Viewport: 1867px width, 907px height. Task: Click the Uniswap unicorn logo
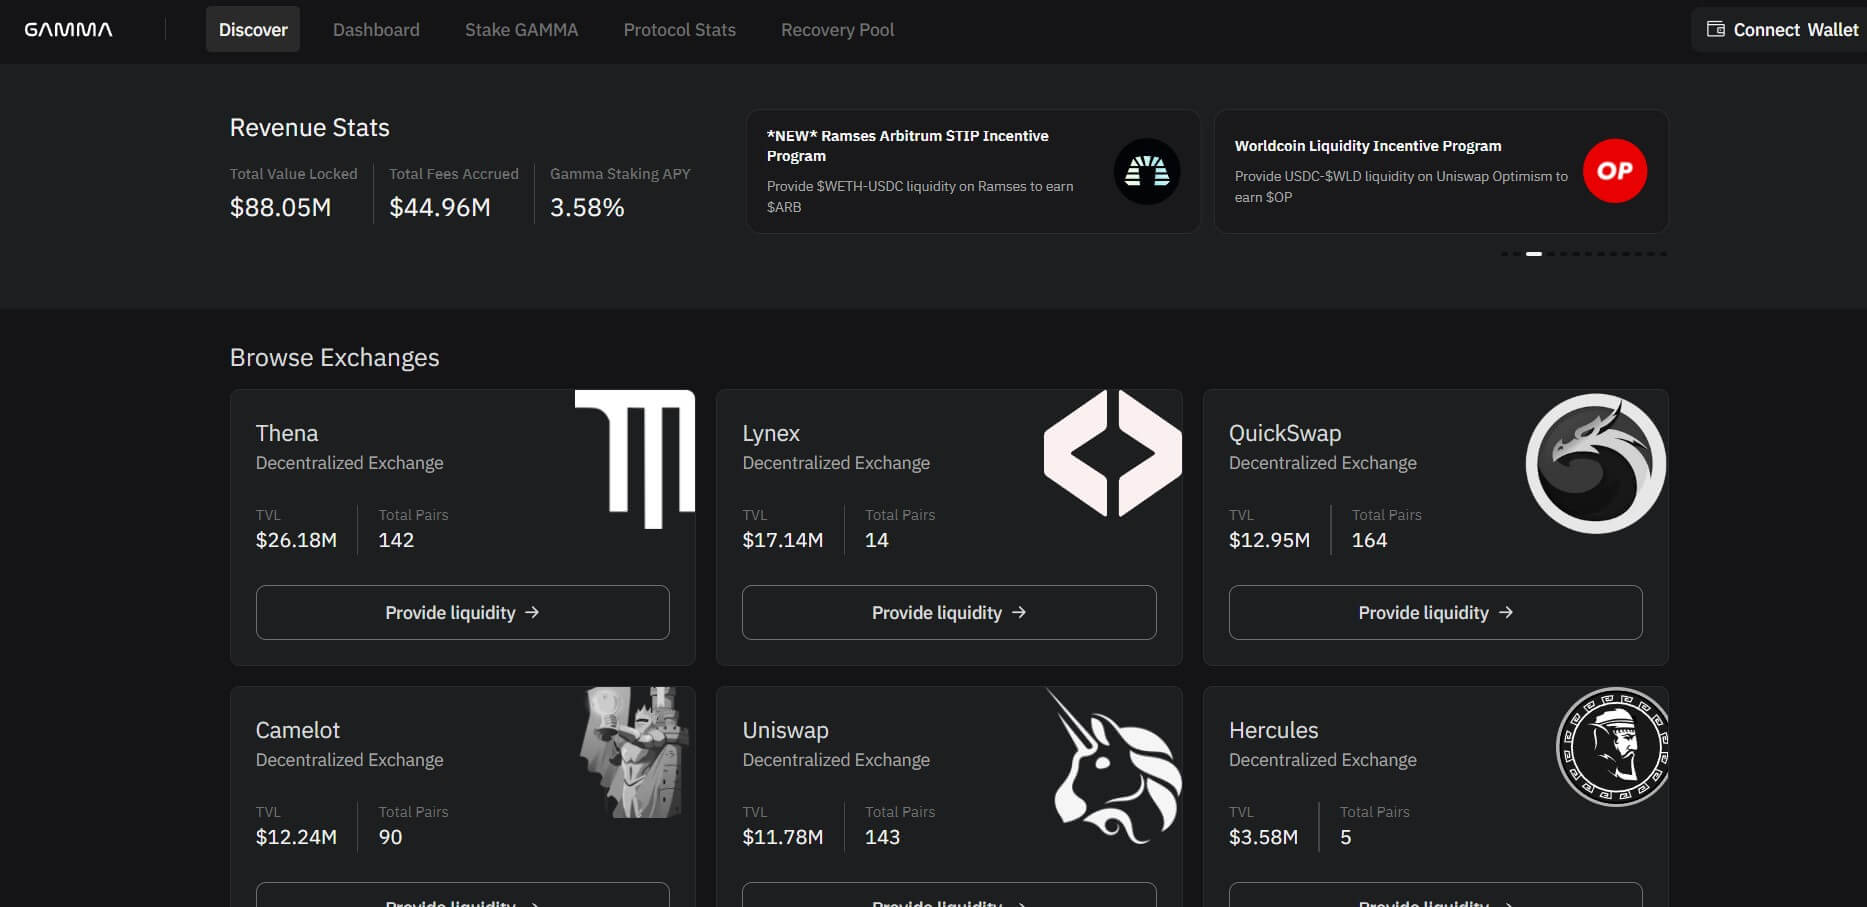click(x=1114, y=766)
